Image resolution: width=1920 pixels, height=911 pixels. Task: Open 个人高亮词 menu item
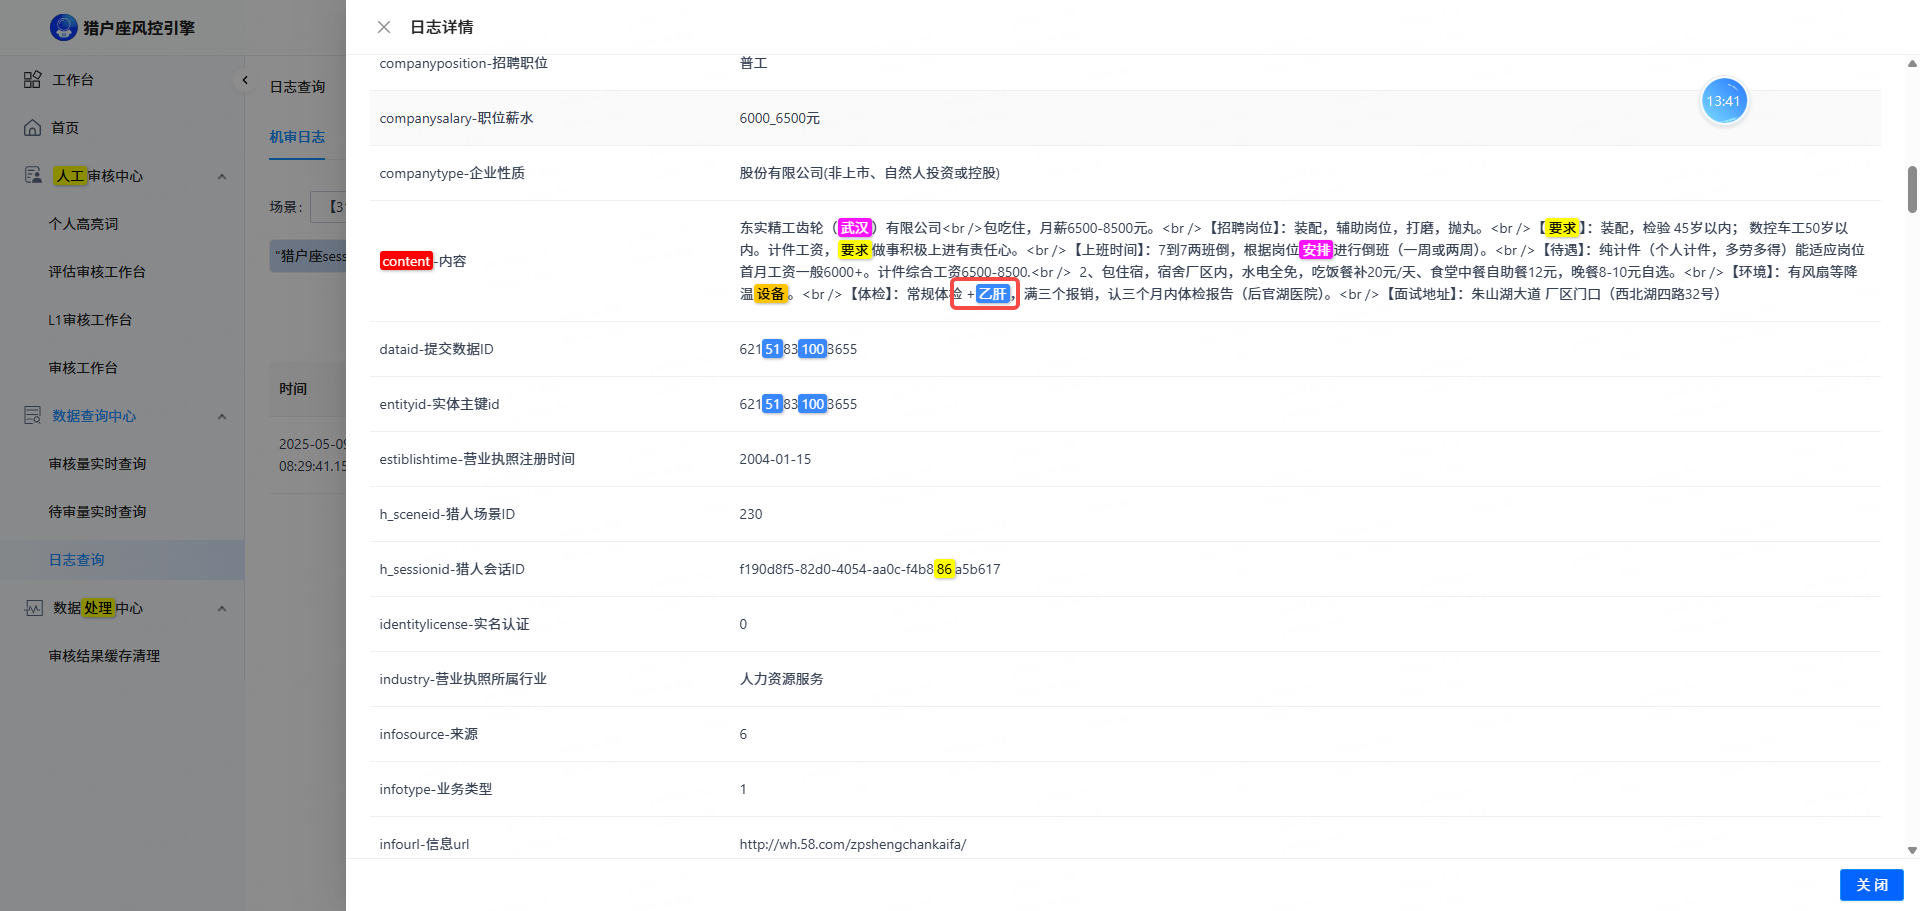coord(83,224)
